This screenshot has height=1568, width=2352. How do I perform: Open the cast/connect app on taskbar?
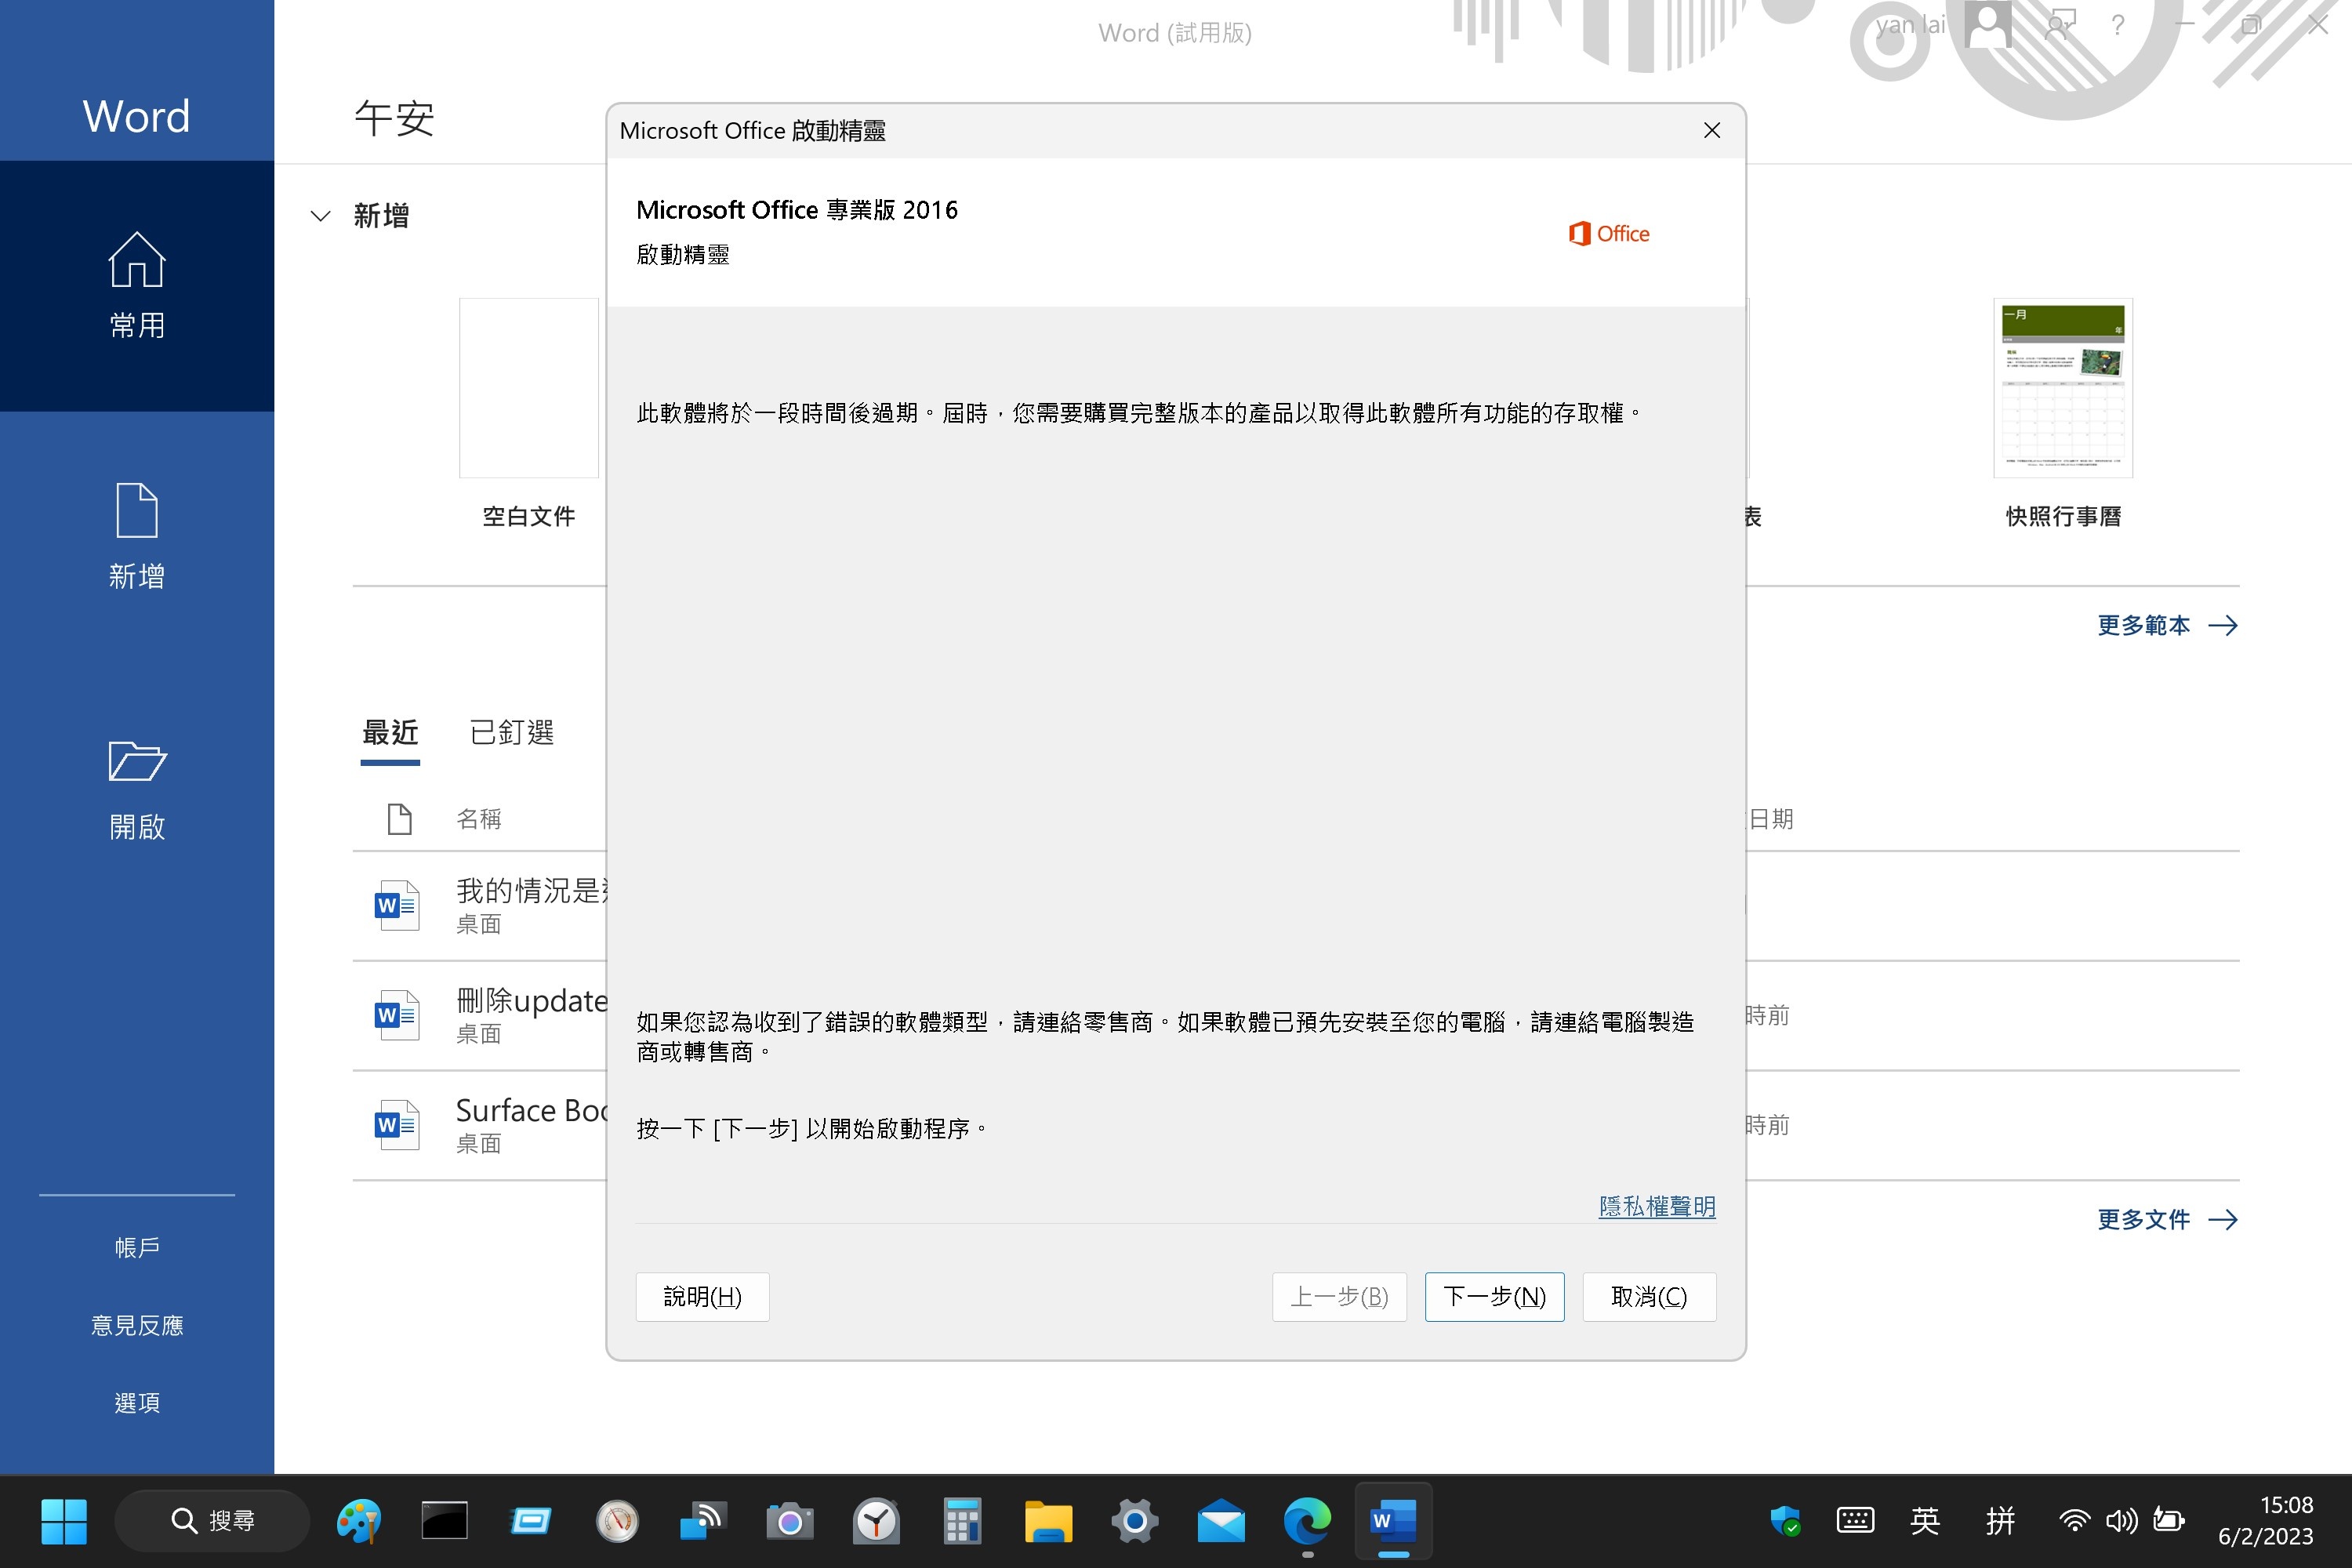(703, 1521)
